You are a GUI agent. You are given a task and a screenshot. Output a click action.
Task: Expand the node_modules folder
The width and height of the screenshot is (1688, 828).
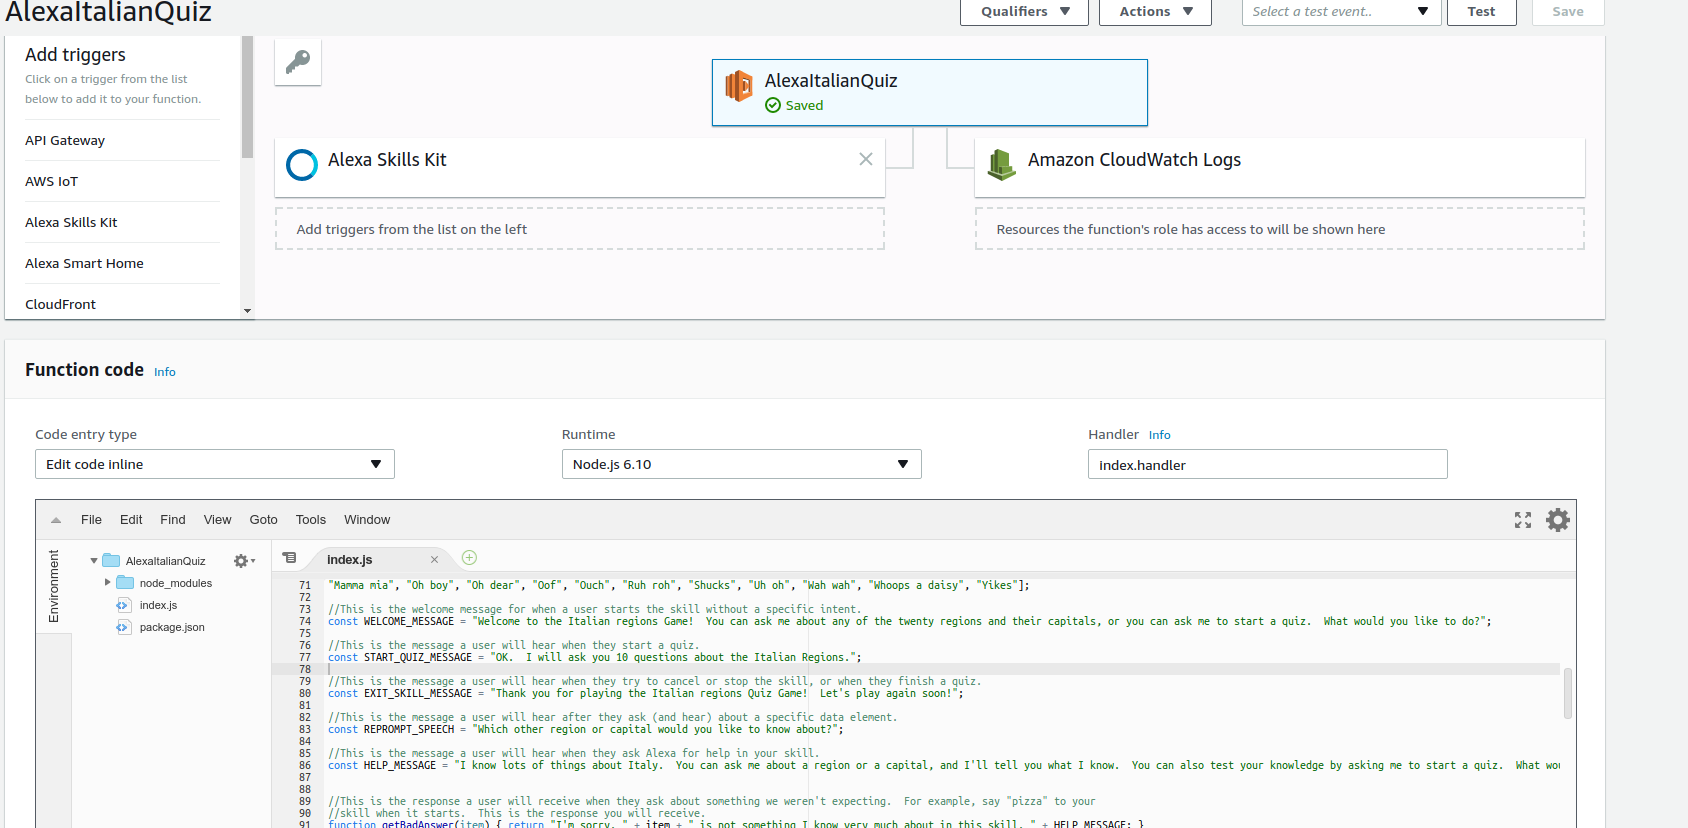(108, 583)
